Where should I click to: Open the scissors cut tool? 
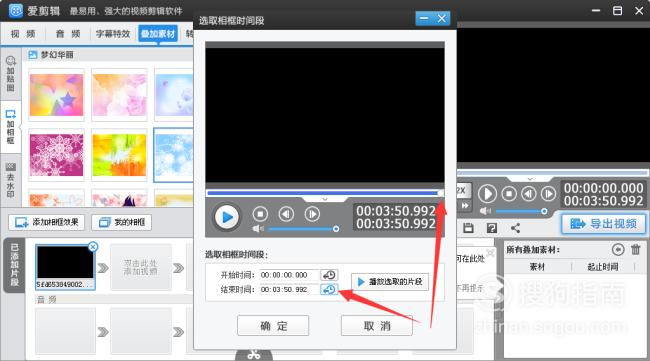[x=254, y=355]
